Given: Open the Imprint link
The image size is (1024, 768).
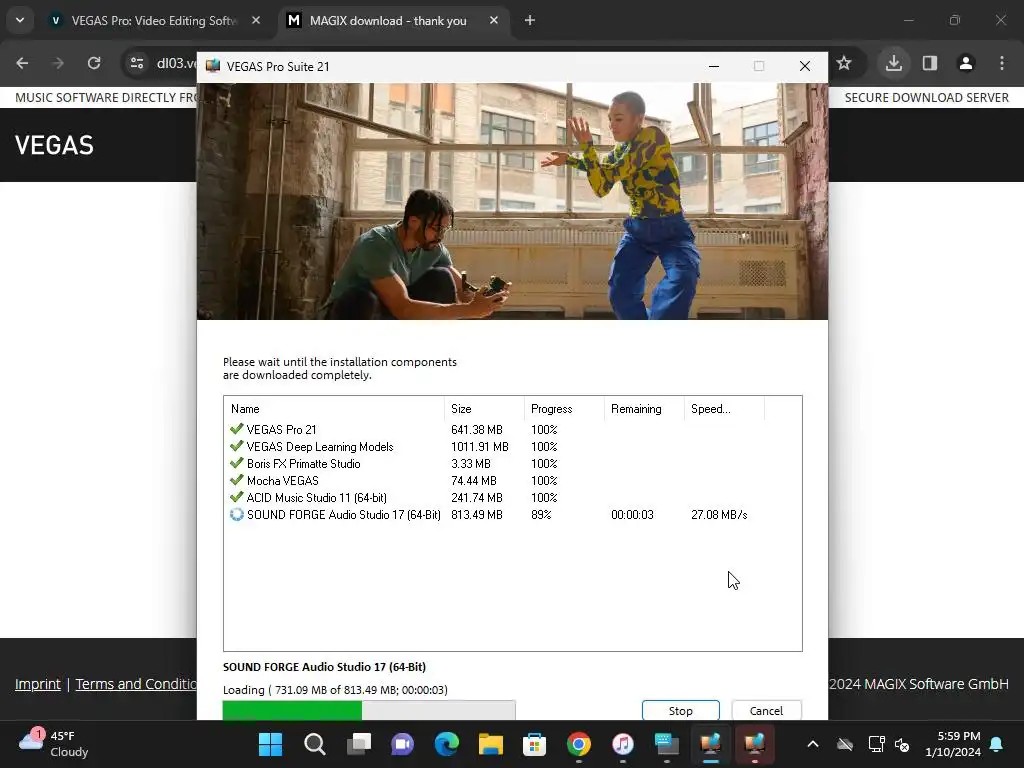Looking at the screenshot, I should 38,684.
